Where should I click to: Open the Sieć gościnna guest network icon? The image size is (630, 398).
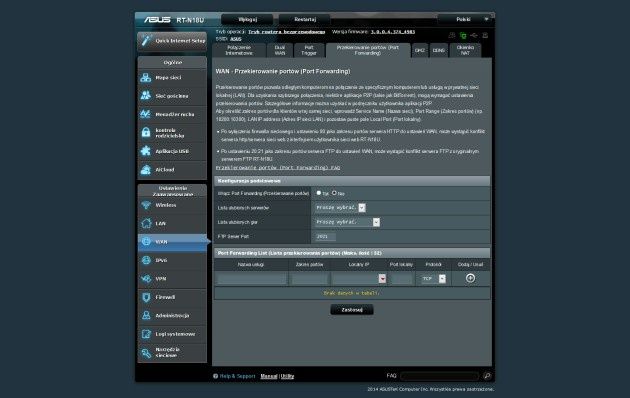pyautogui.click(x=145, y=96)
